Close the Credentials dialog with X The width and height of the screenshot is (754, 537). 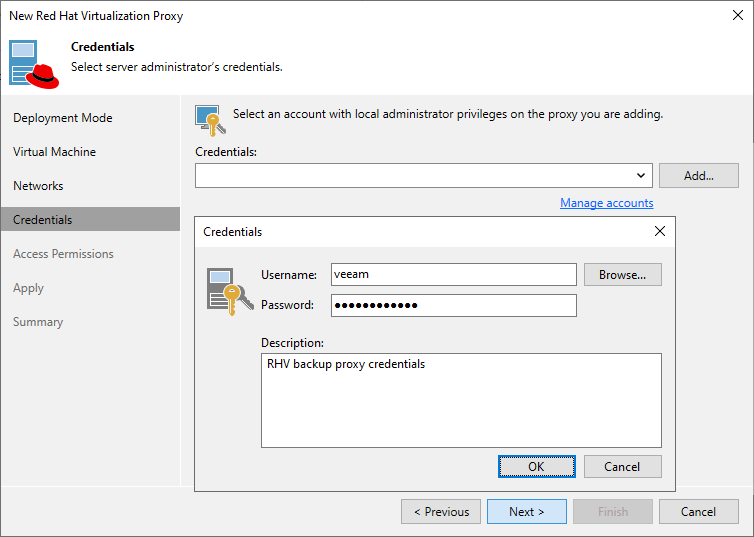659,231
